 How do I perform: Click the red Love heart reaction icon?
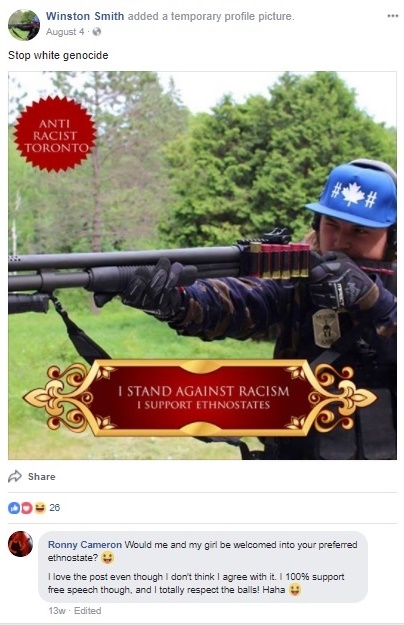tap(27, 507)
